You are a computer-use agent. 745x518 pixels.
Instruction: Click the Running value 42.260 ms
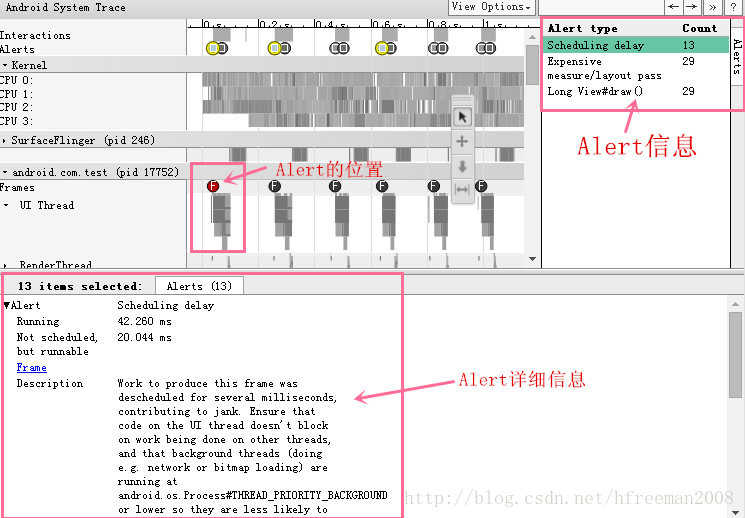pos(144,321)
